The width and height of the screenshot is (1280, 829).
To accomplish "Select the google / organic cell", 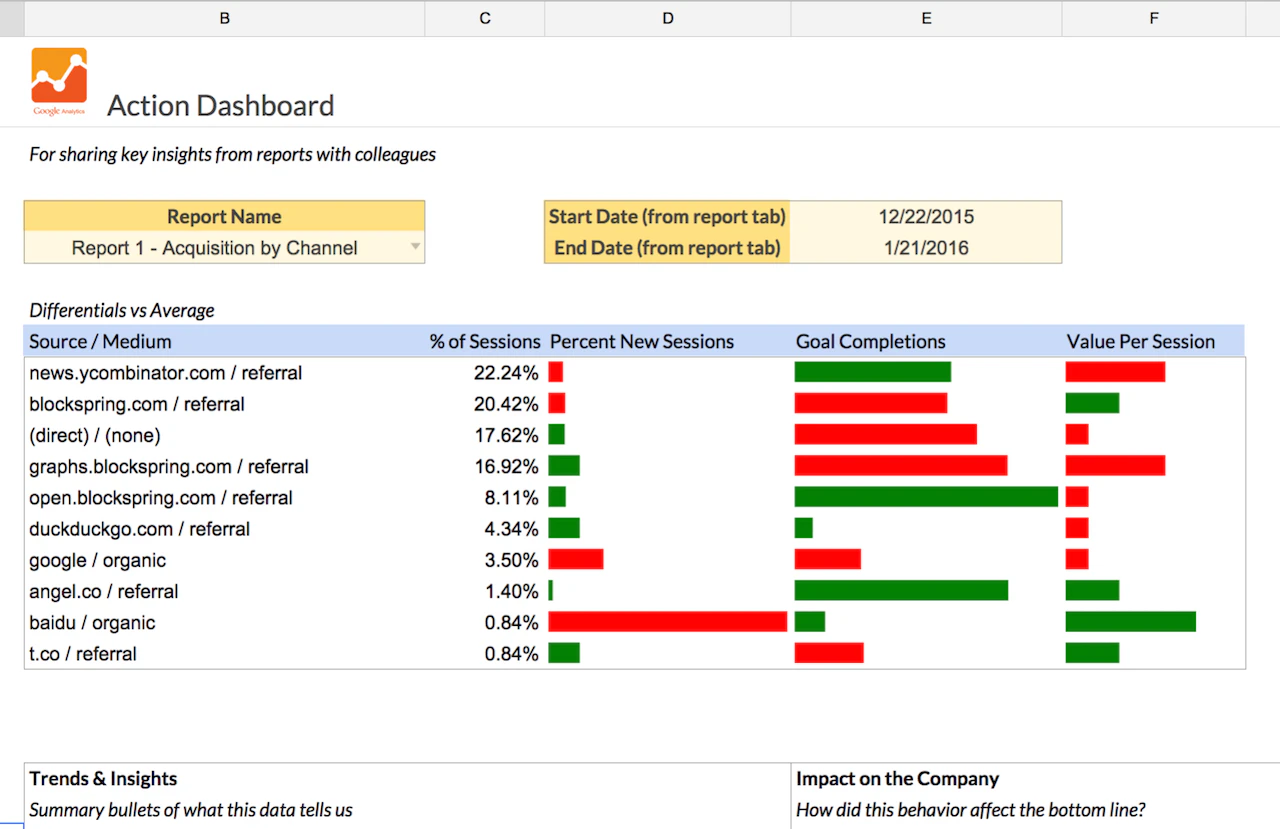I will click(224, 560).
